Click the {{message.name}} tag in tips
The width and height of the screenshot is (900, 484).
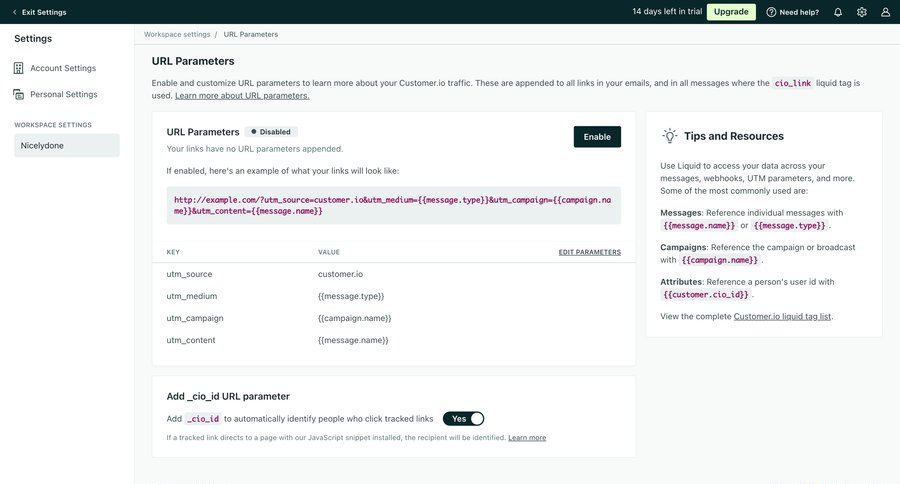click(699, 226)
